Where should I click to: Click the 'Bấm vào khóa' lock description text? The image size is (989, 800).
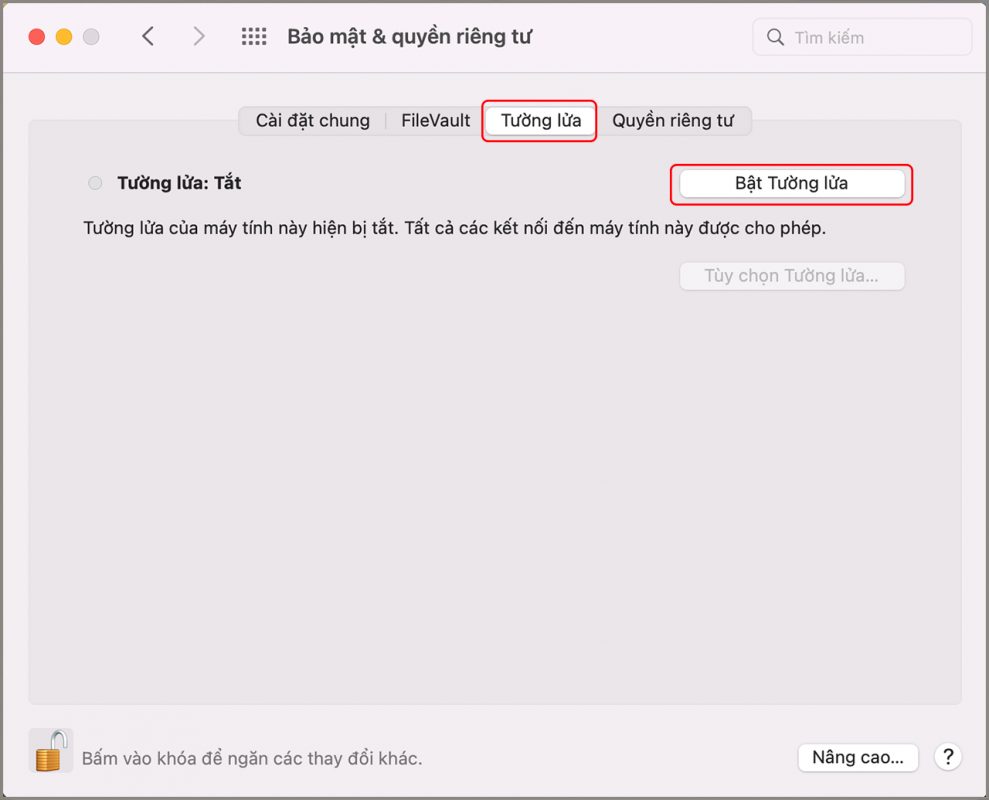[252, 758]
